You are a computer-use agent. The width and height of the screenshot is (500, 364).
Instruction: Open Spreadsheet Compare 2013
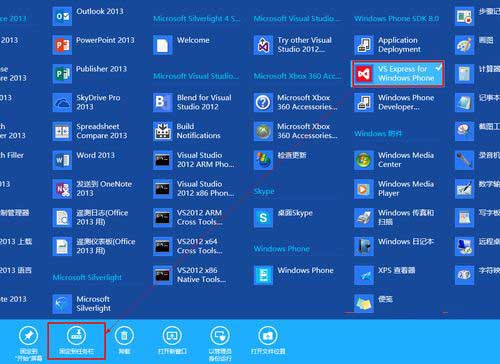click(90, 131)
